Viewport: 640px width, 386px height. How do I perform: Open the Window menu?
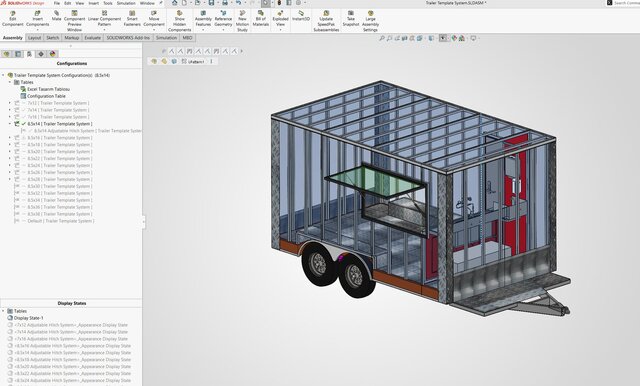point(147,3)
